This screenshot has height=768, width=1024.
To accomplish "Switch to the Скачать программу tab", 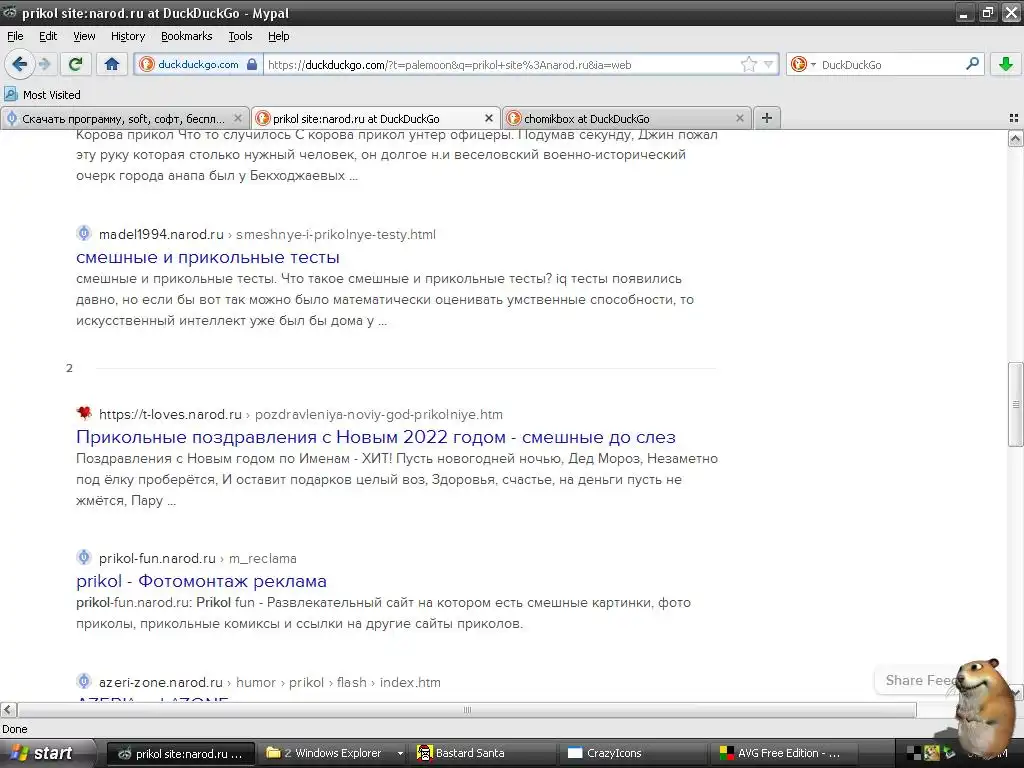I will click(x=124, y=118).
